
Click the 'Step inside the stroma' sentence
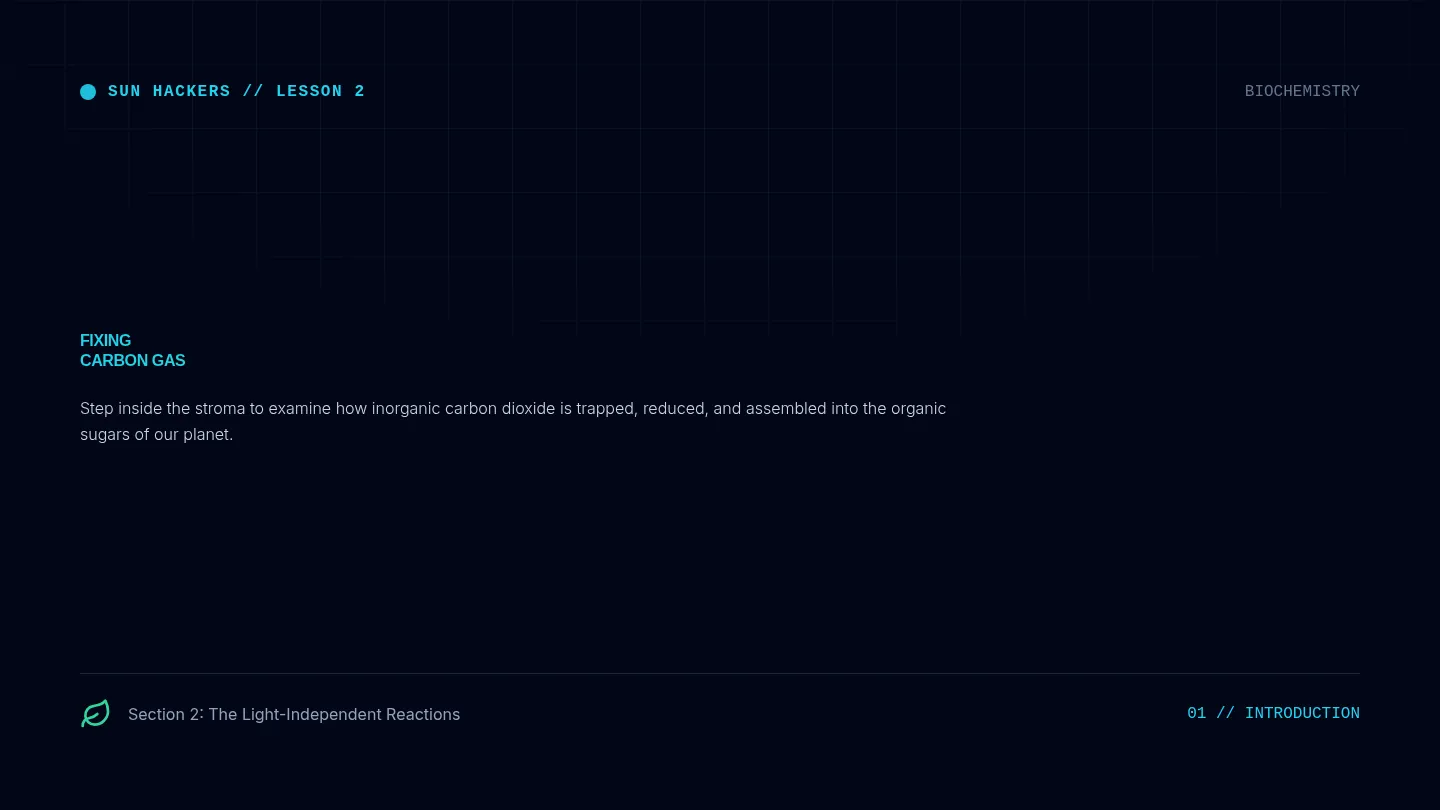point(513,408)
